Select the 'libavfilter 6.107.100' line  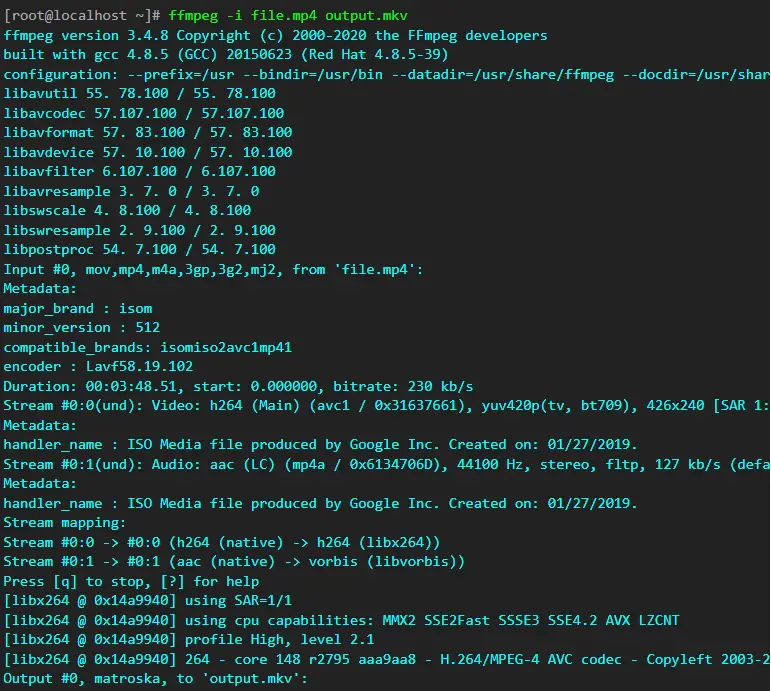coord(139,172)
